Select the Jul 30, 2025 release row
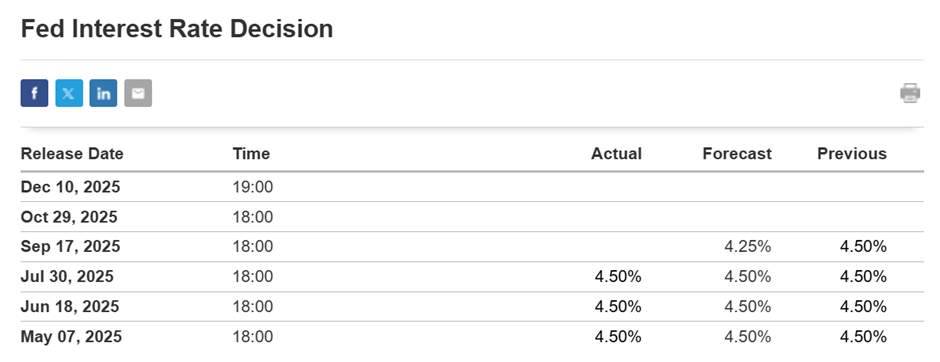Image resolution: width=940 pixels, height=362 pixels. pyautogui.click(x=472, y=276)
